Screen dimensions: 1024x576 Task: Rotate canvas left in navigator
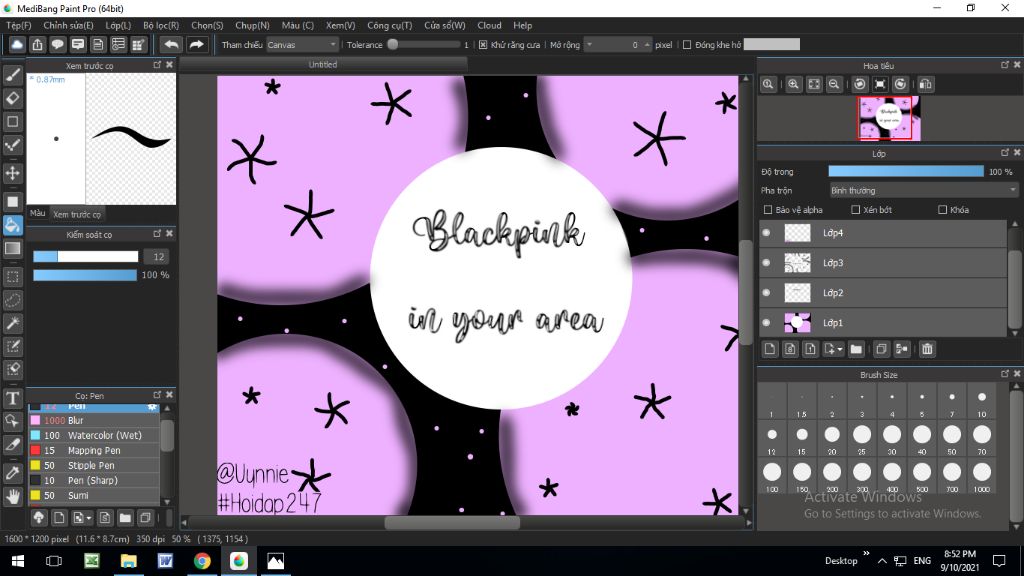(x=860, y=84)
